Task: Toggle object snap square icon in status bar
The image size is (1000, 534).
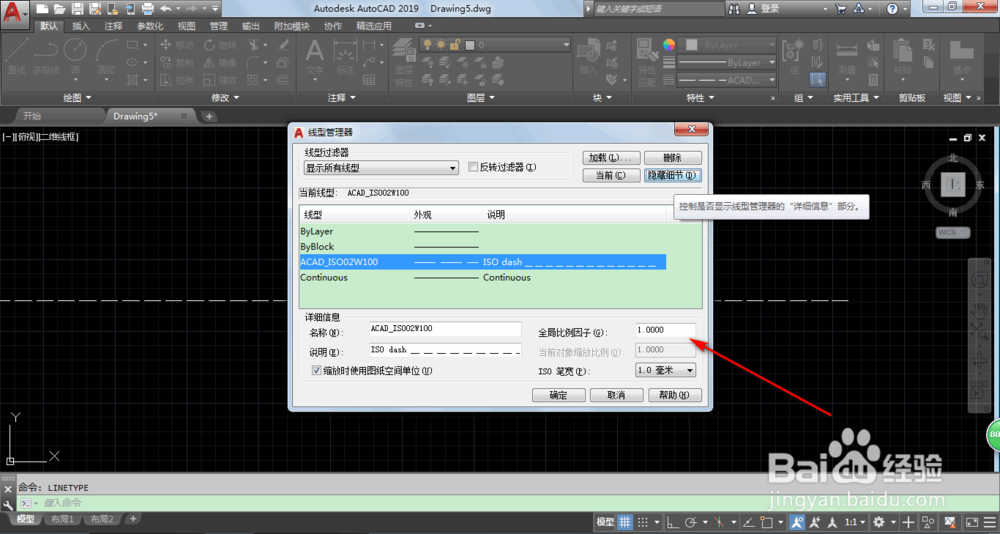Action: (x=767, y=522)
